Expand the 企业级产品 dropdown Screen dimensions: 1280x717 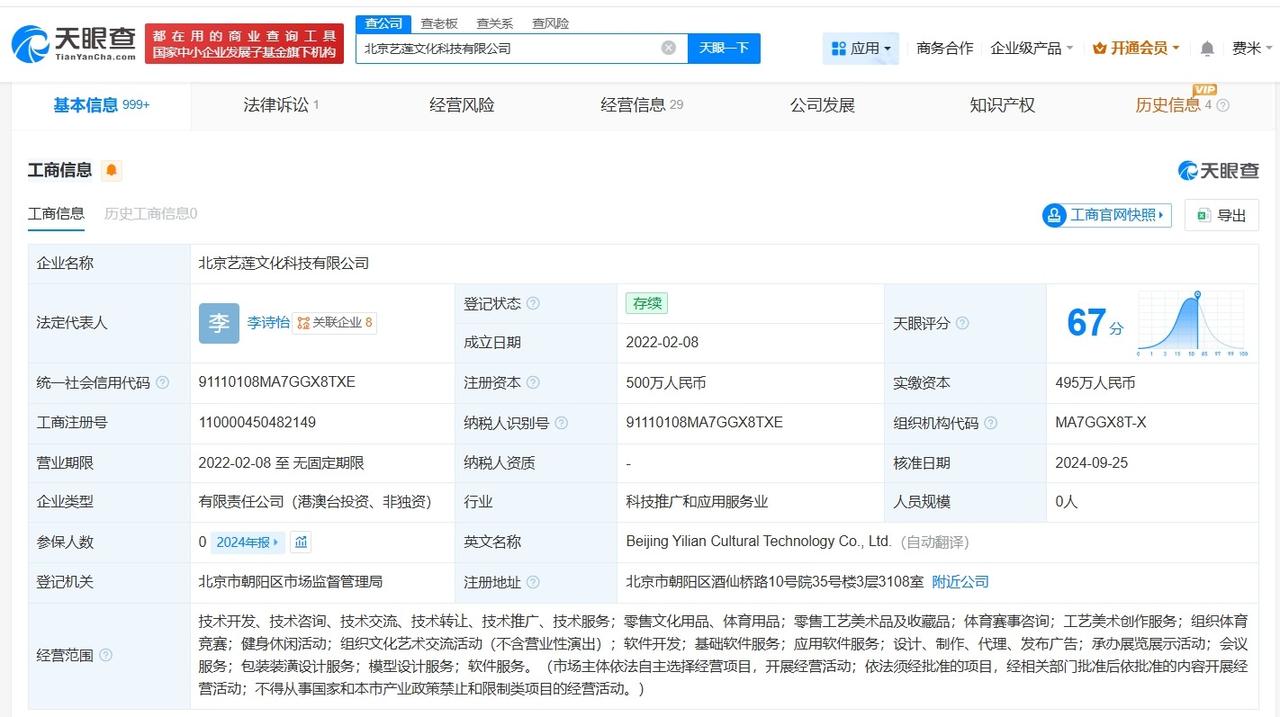[1031, 48]
